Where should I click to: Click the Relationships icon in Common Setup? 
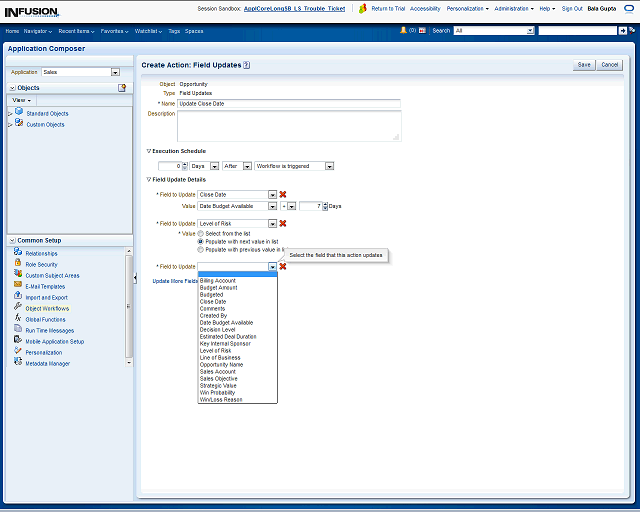click(x=18, y=253)
